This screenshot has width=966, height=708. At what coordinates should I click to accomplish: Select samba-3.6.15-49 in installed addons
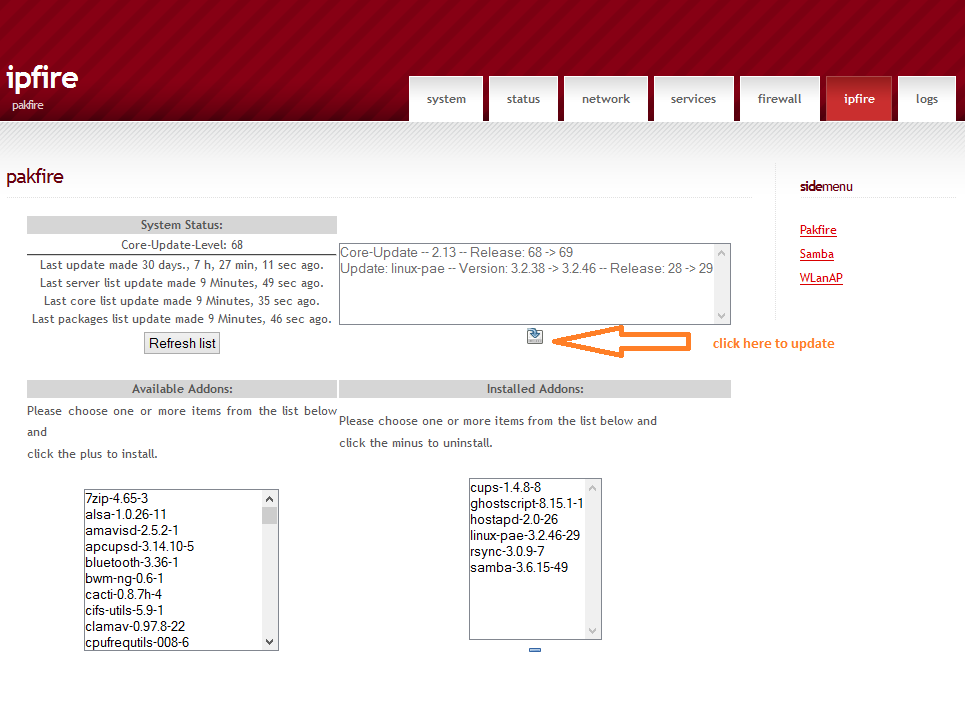coord(527,568)
